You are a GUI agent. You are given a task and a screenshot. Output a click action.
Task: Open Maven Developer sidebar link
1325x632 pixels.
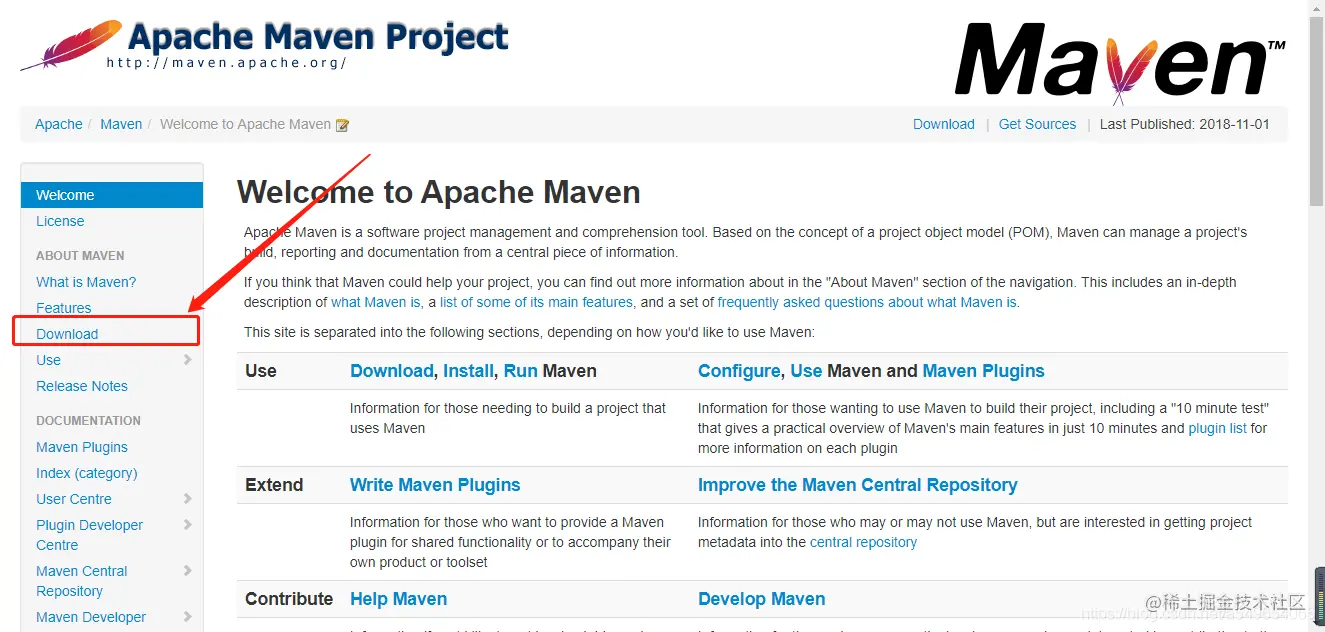point(91,617)
